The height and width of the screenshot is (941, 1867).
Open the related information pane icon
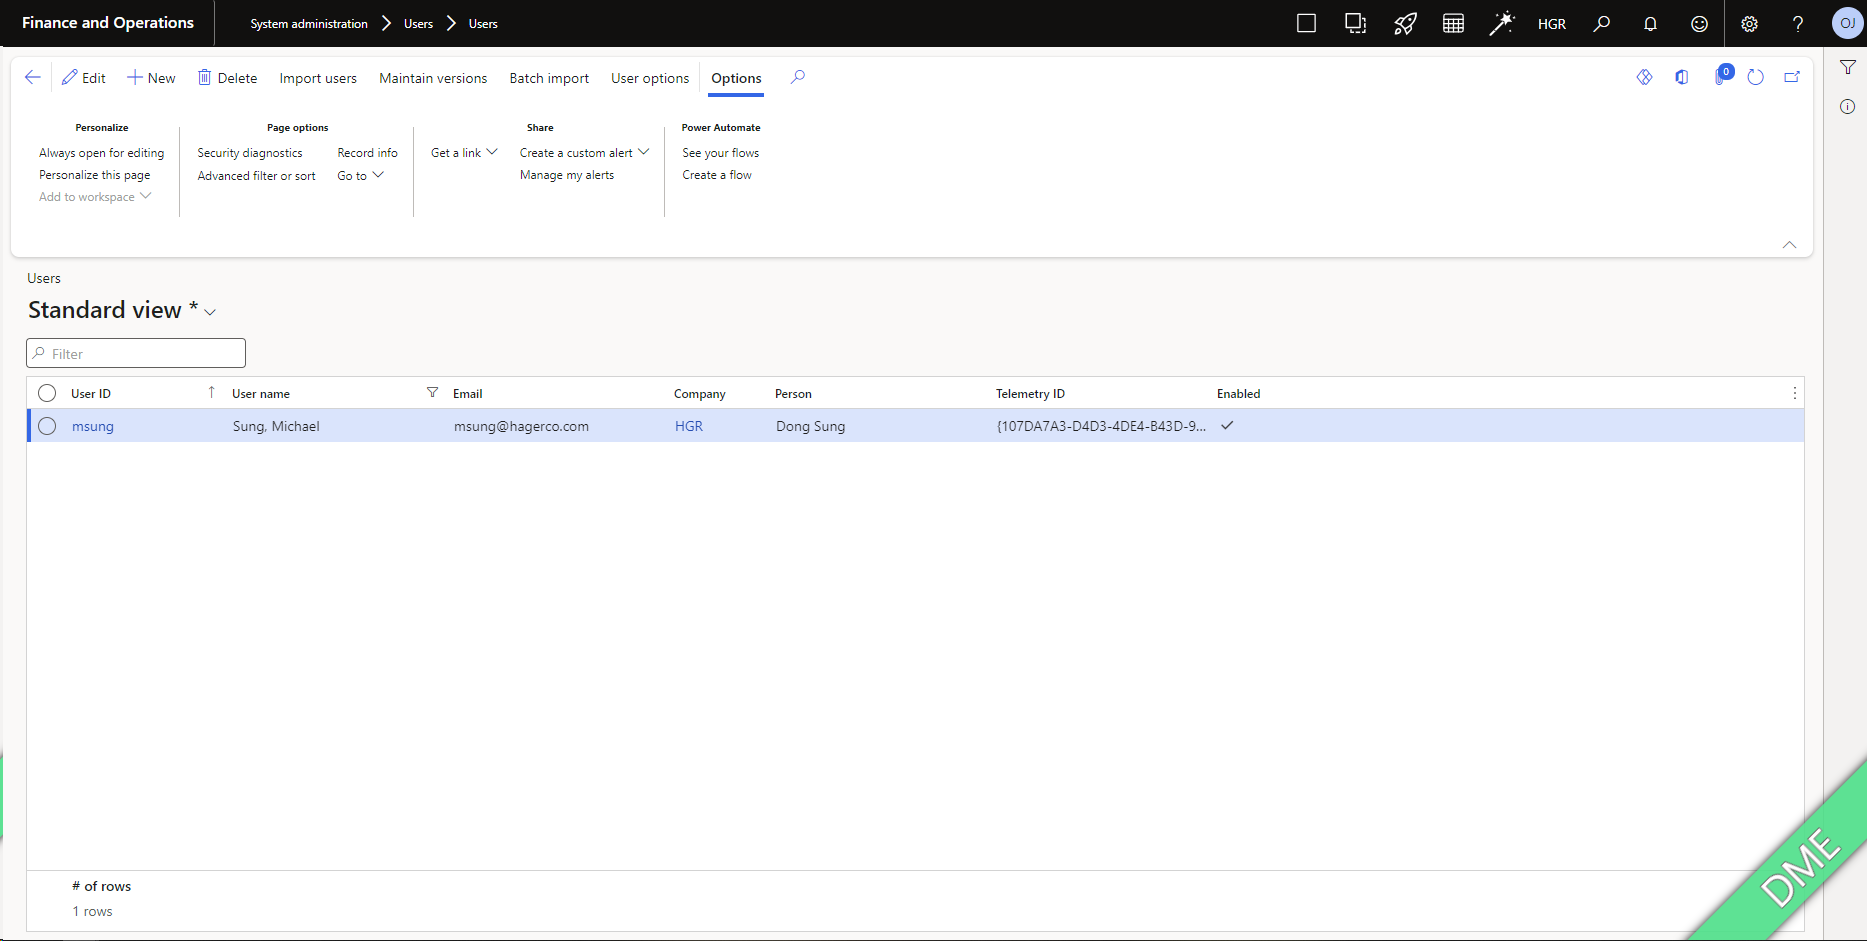[x=1848, y=106]
